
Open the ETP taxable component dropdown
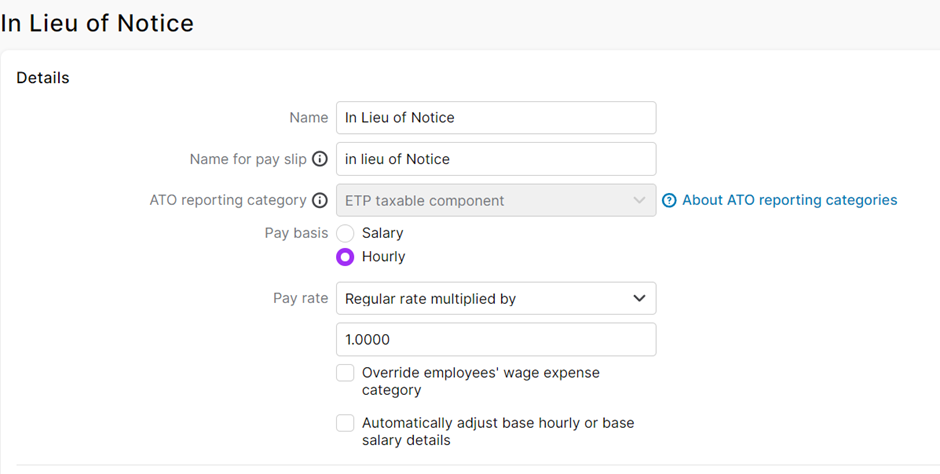pos(496,200)
